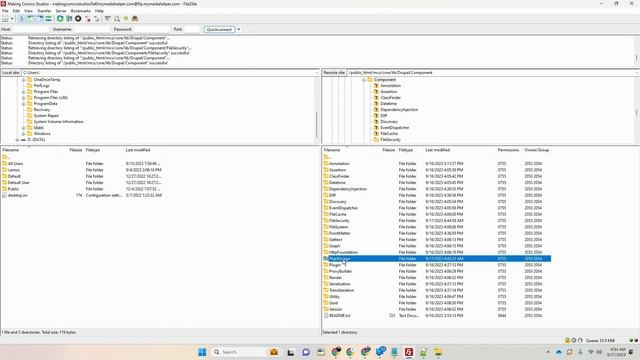
Task: Sort local list by Filesize header
Action: pos(75,150)
